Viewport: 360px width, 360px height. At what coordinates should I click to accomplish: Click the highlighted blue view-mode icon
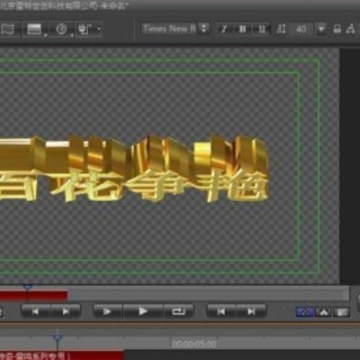(x=305, y=312)
